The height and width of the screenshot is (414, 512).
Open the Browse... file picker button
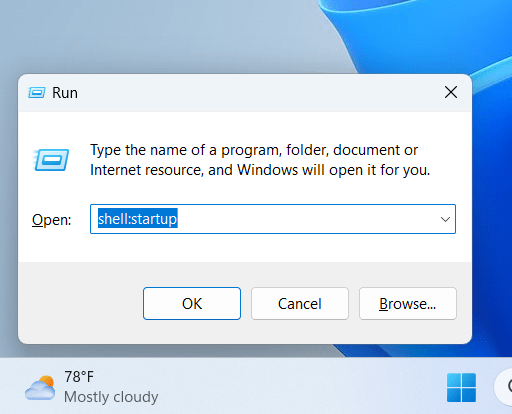click(x=408, y=304)
